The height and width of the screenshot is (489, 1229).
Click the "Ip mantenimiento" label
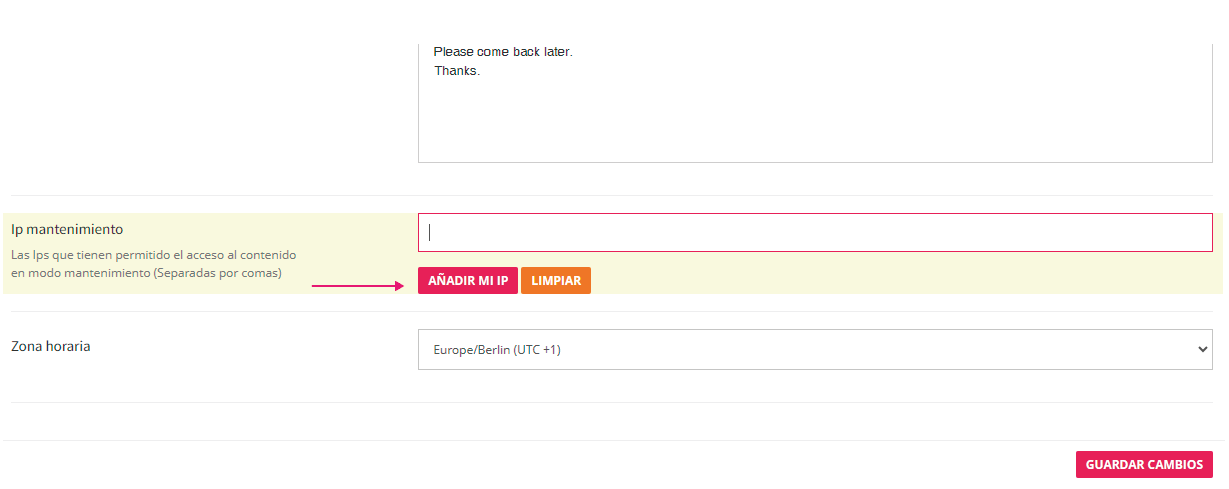tap(67, 229)
